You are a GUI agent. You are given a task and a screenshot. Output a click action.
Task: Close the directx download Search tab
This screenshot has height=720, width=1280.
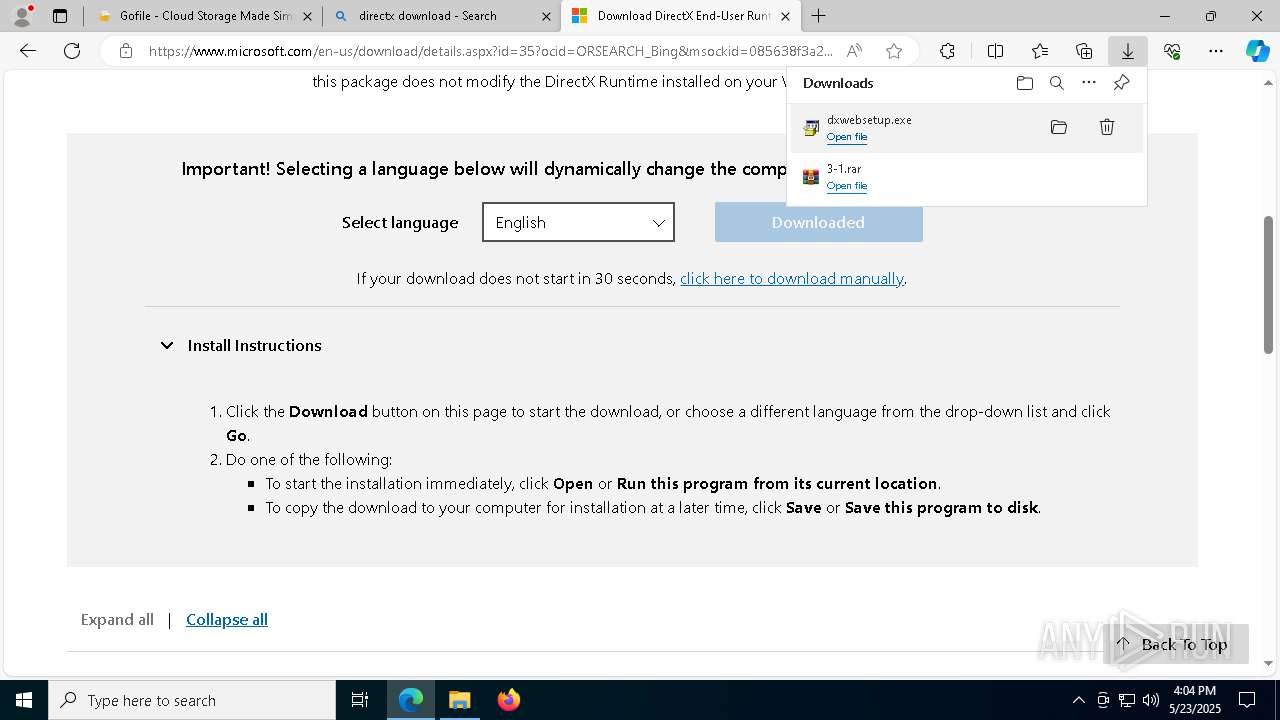tap(546, 16)
